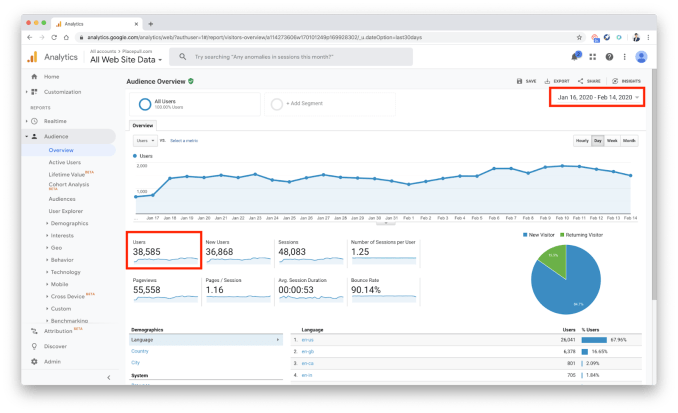Open the Users metric dropdown
678x413 pixels.
(x=144, y=141)
